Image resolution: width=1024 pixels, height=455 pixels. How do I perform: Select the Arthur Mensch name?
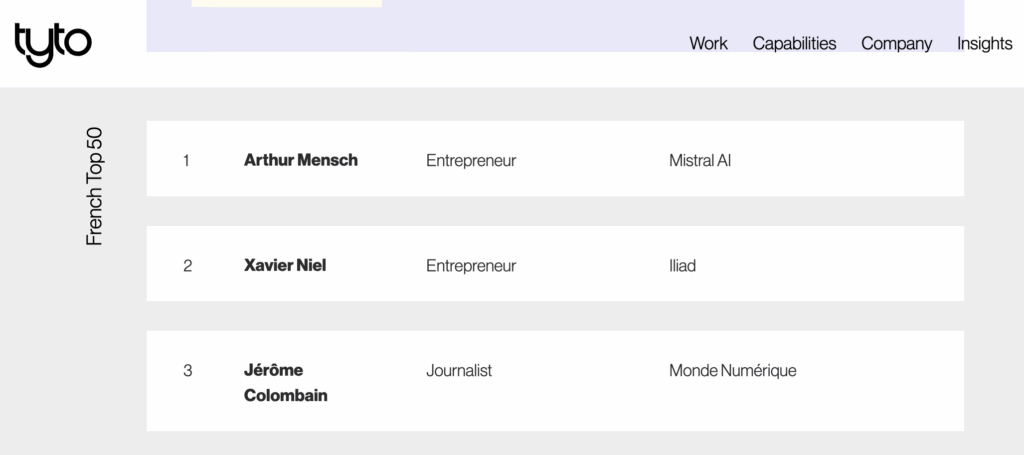(300, 160)
